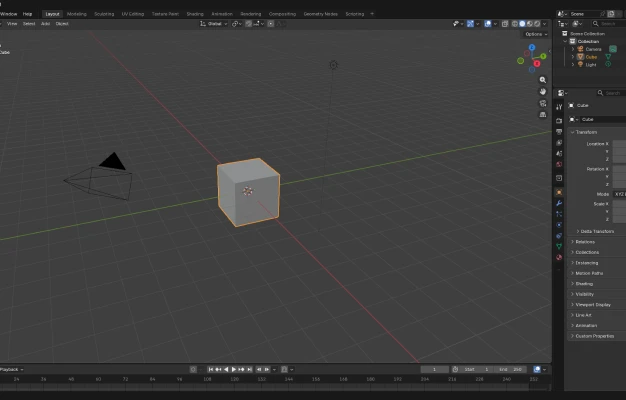Open the Help menu

click(x=27, y=14)
